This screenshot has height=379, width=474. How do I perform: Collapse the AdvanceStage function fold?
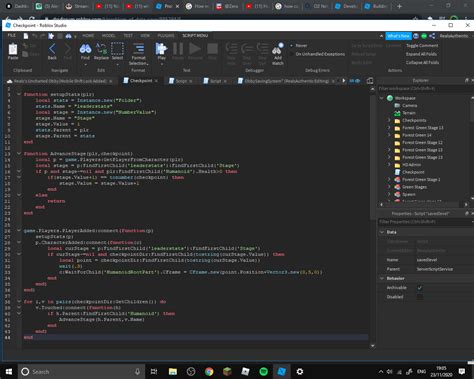pos(19,154)
